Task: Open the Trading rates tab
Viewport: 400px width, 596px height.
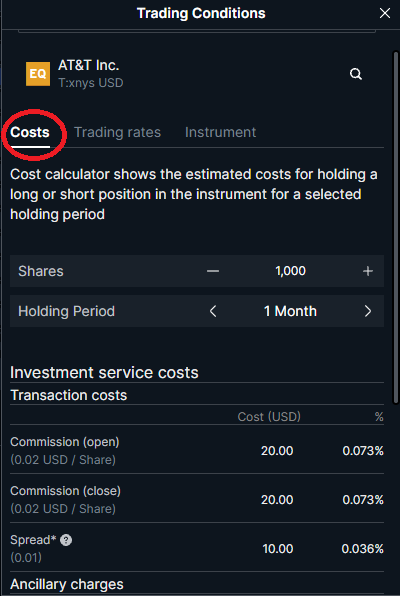Action: tap(117, 132)
